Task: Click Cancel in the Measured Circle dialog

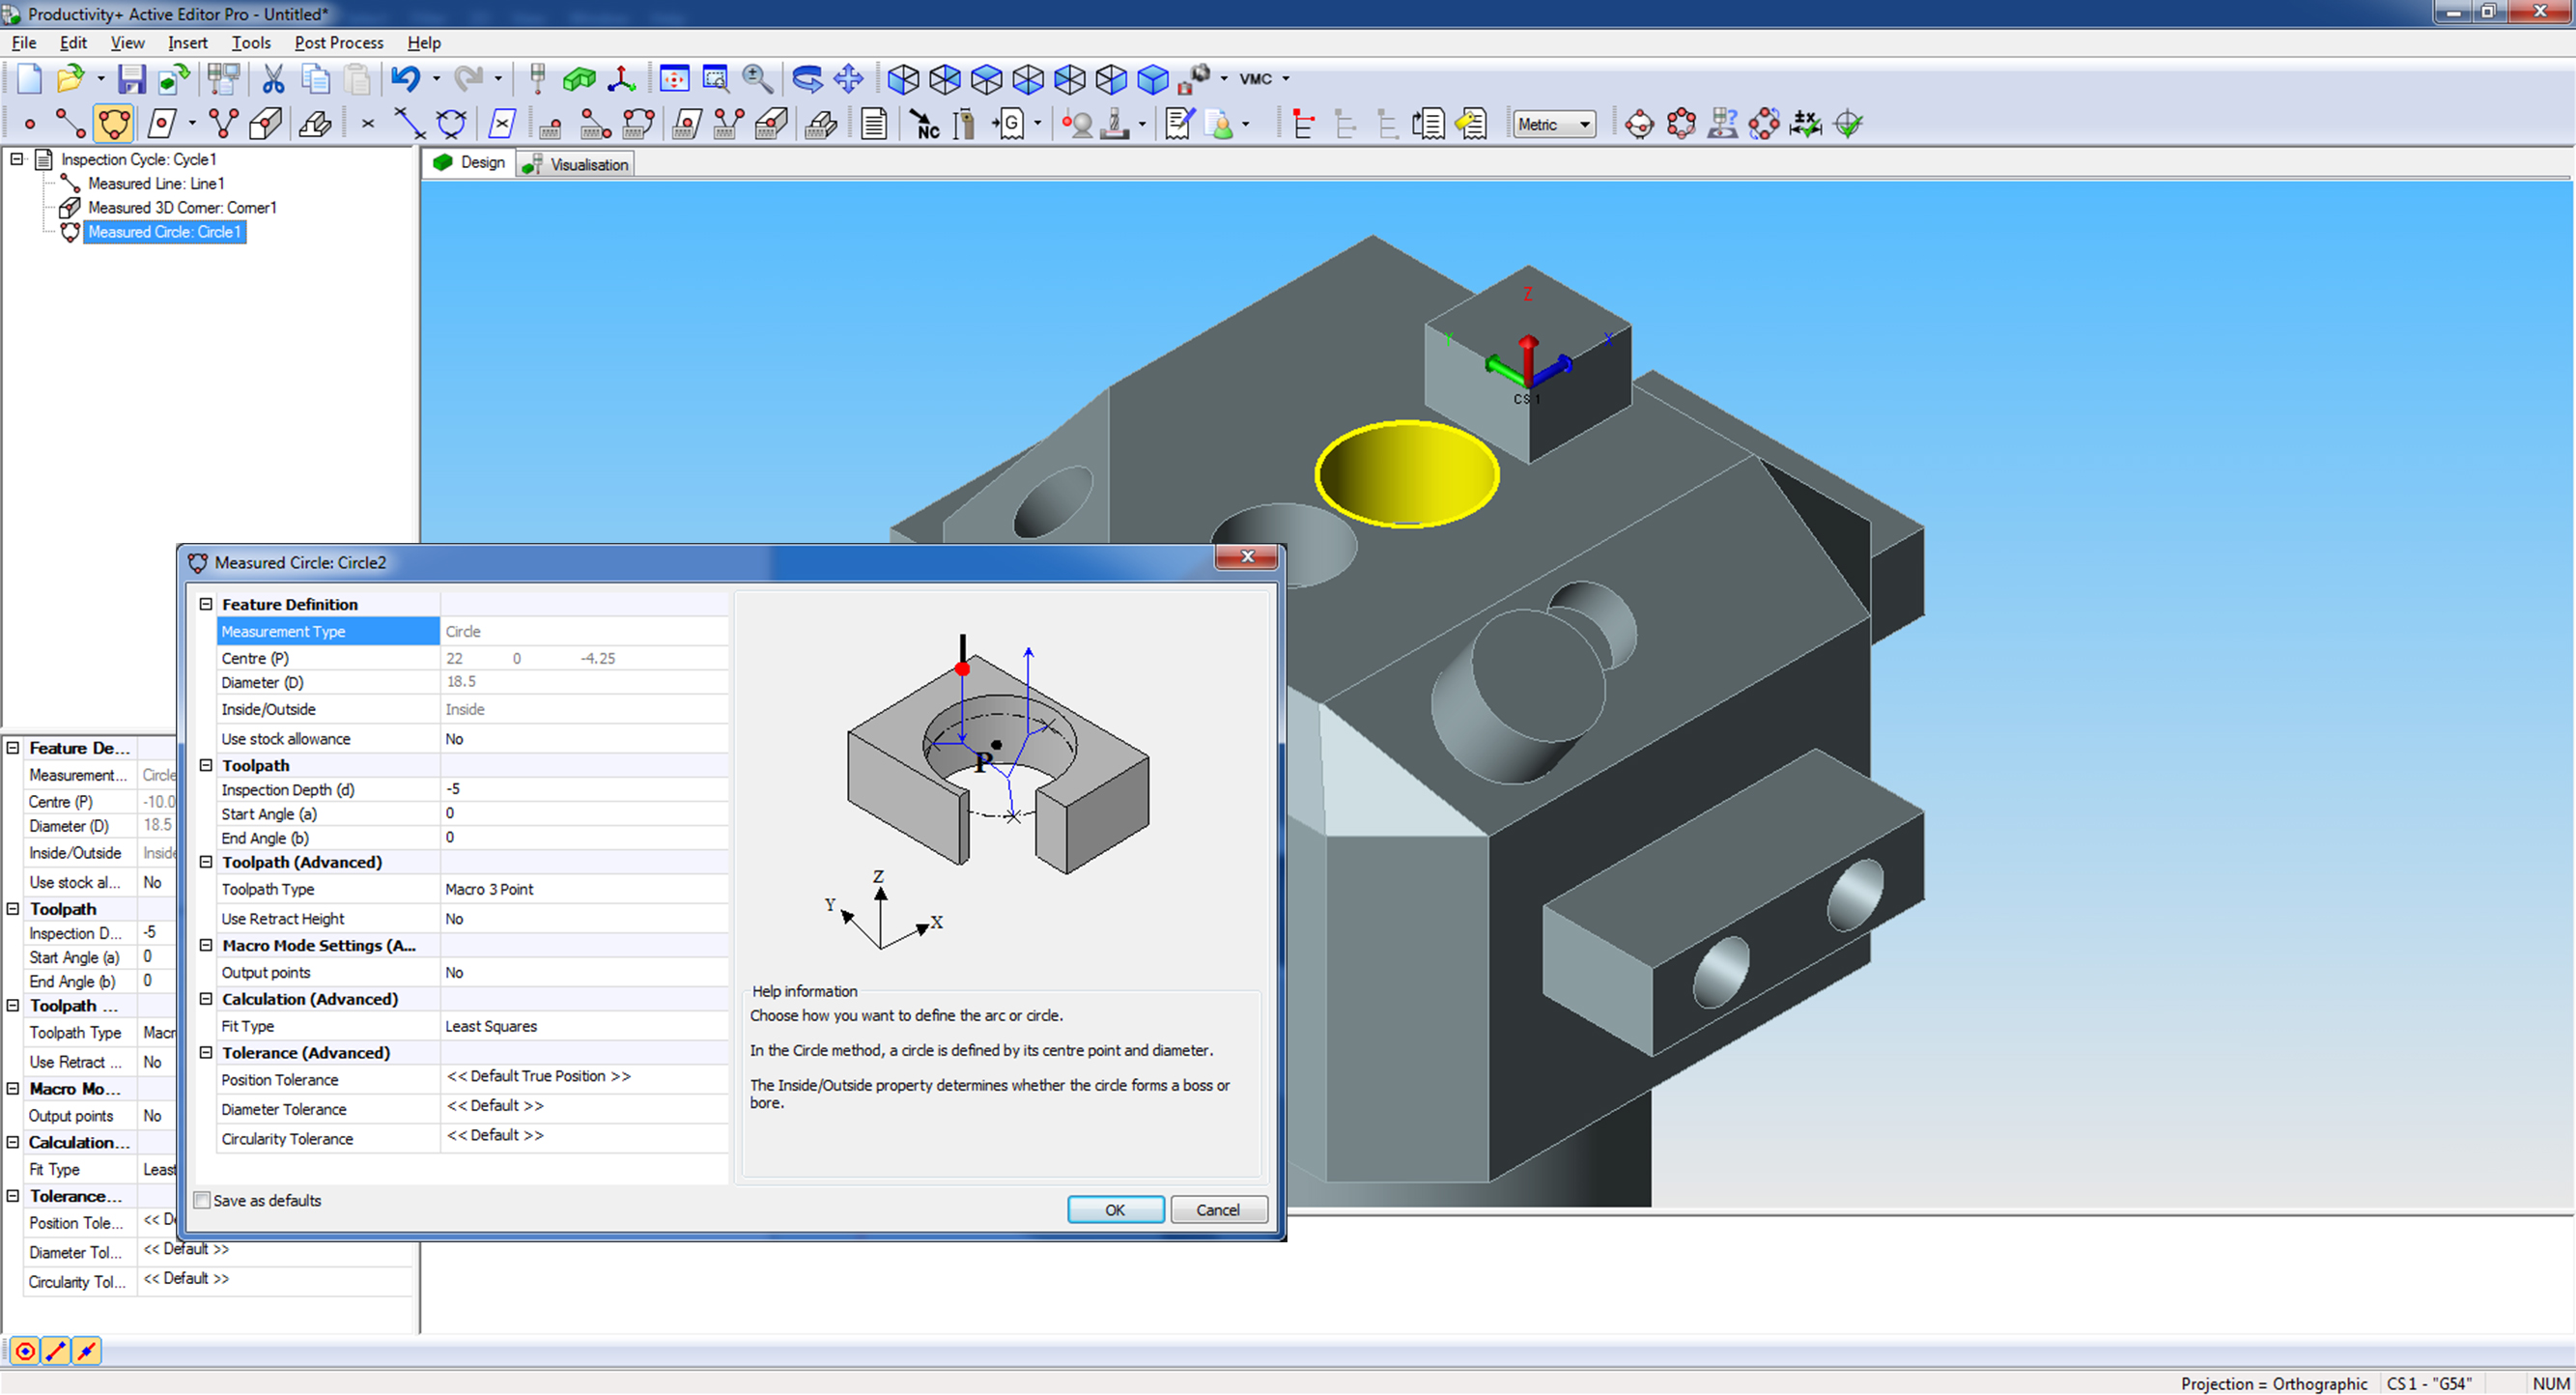Action: click(x=1218, y=1209)
